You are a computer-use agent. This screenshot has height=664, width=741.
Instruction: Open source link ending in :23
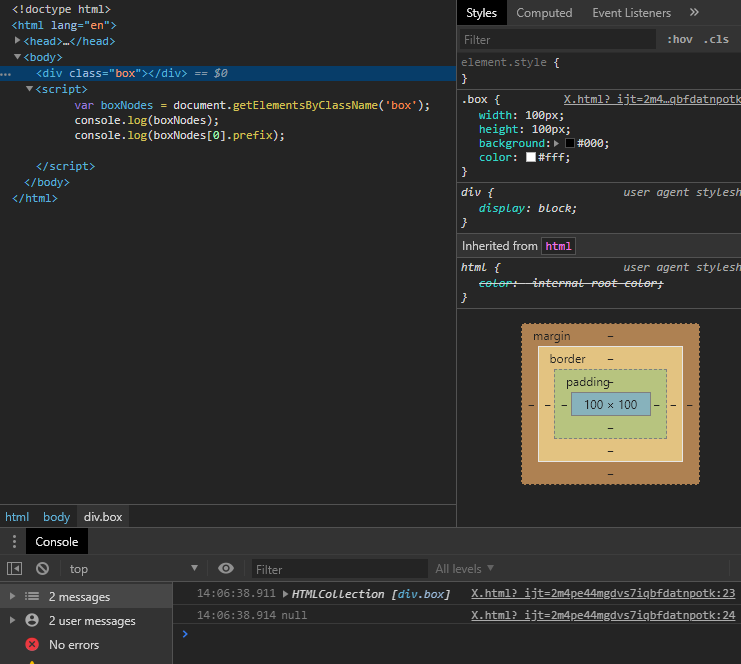pos(603,593)
